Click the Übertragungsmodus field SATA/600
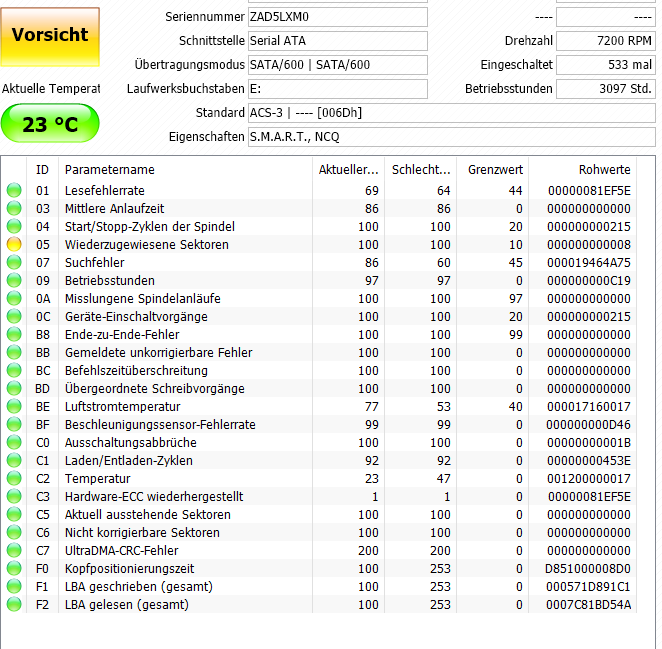Viewport: 662px width, 649px height. [x=338, y=65]
